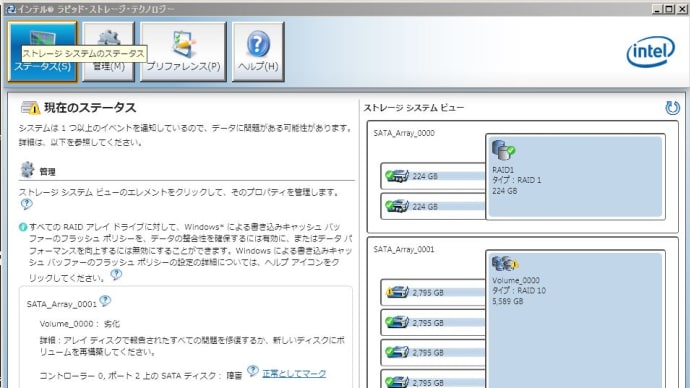Viewport: 690px width, 388px height.
Task: Click the 現在のステータス warning icon
Action: click(30, 108)
